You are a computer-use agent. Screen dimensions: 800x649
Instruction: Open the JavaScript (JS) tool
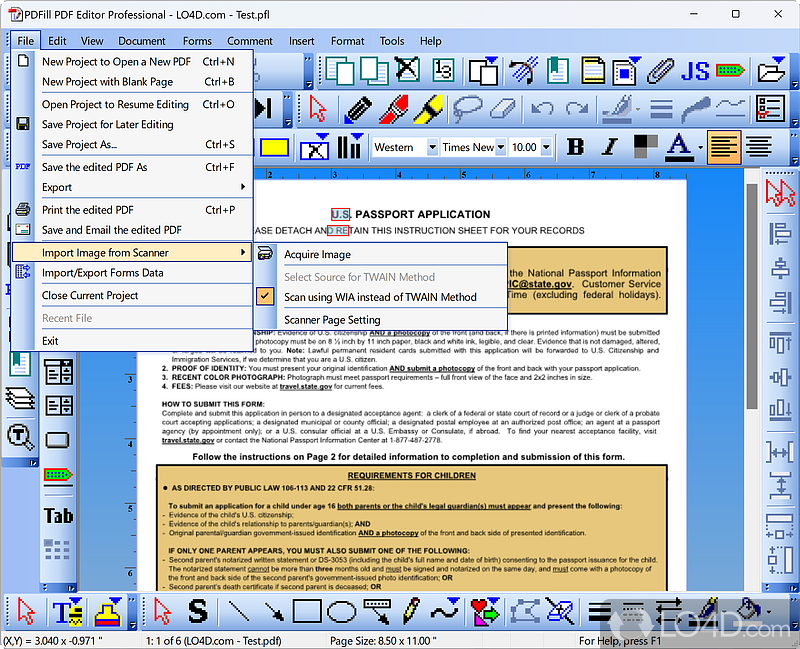[695, 71]
